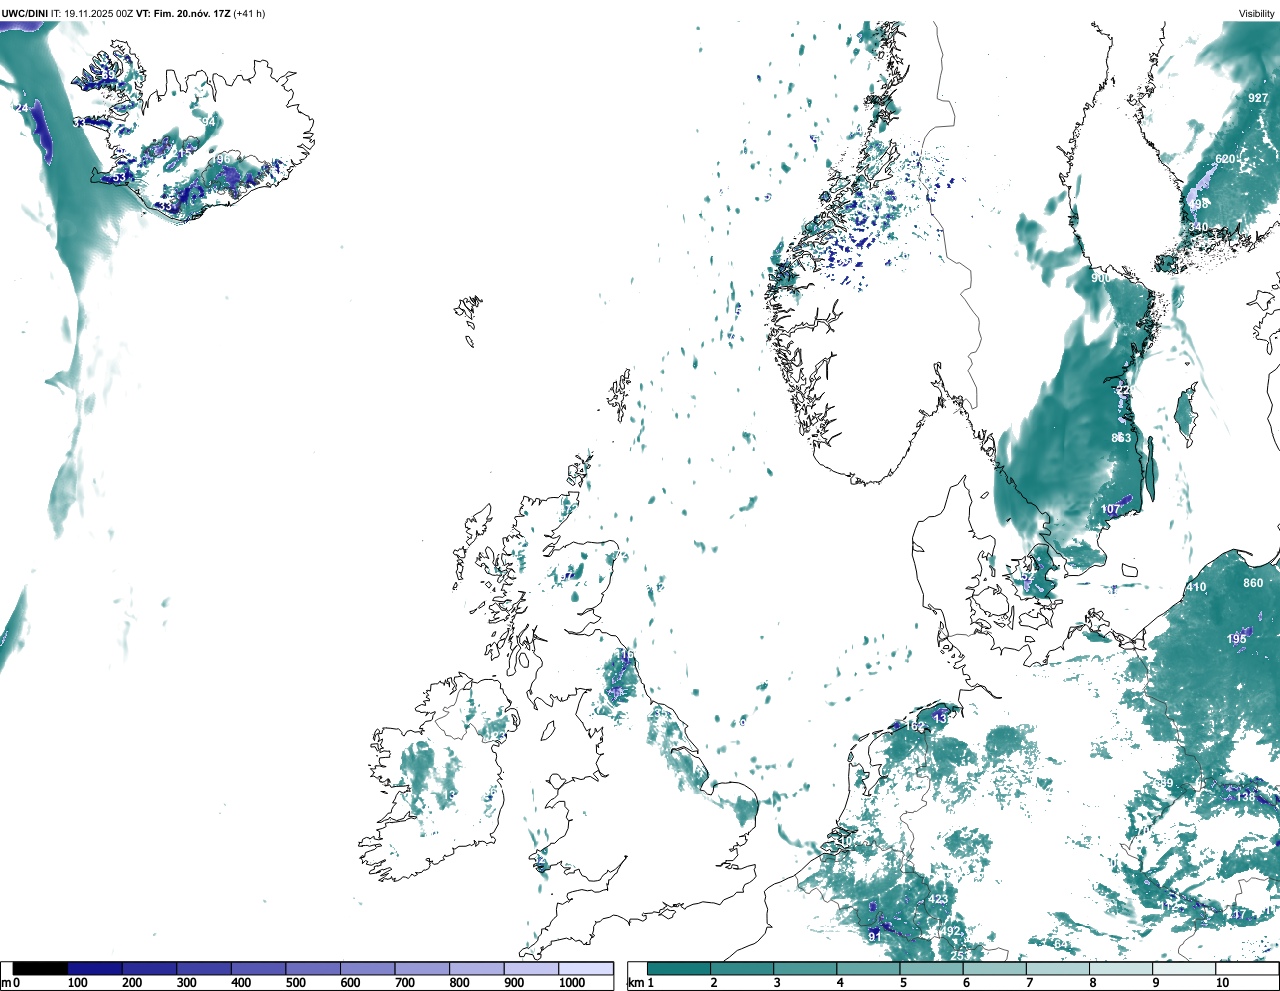
Task: Click the 'Visibility' title label
Action: click(1257, 13)
